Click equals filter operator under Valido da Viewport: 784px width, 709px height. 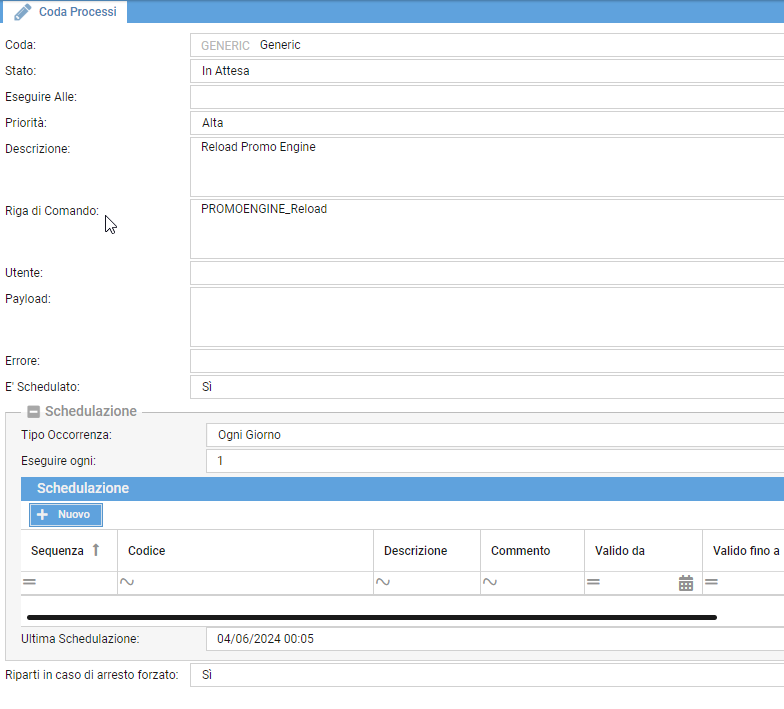(x=594, y=583)
